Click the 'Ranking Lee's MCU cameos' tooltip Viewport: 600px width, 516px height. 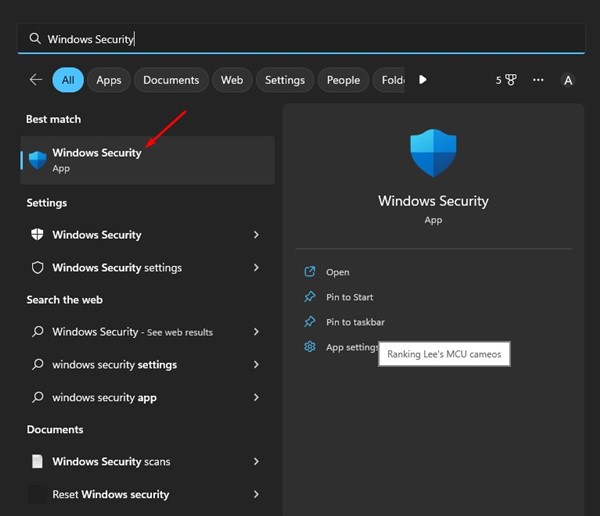[x=444, y=354]
